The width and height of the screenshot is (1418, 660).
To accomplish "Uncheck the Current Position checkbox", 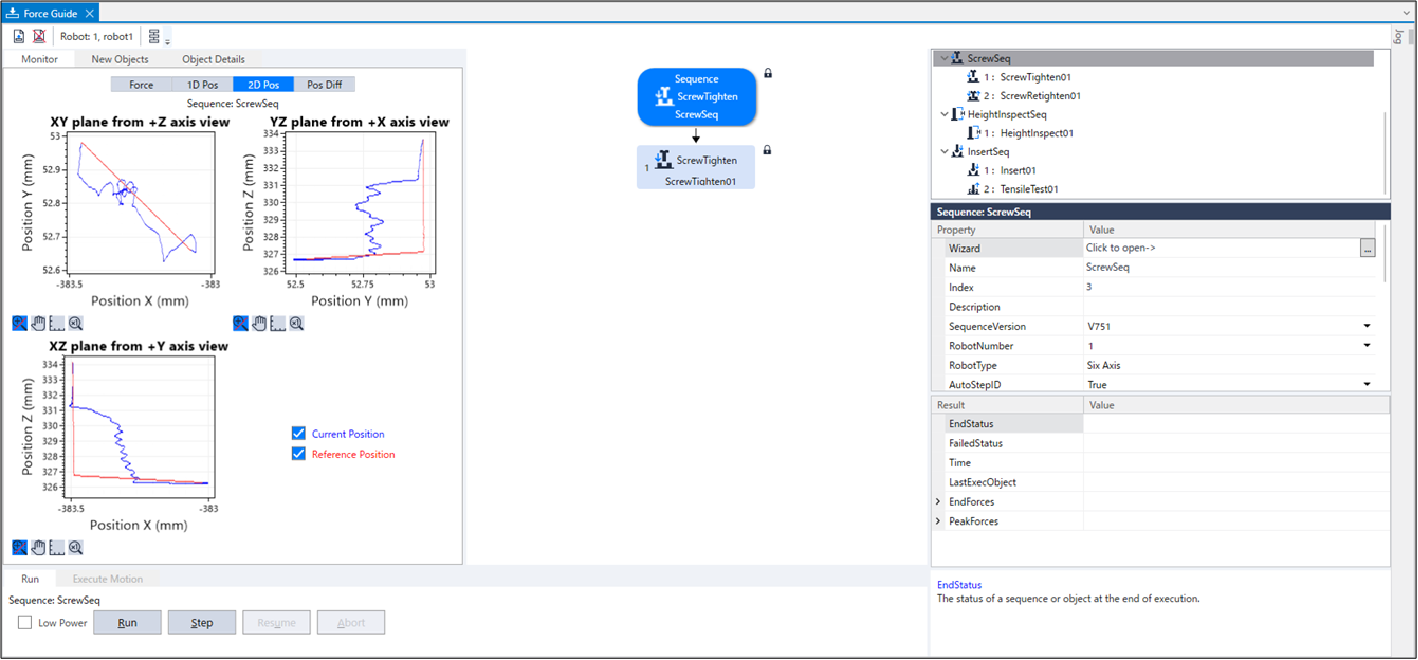I will 298,434.
